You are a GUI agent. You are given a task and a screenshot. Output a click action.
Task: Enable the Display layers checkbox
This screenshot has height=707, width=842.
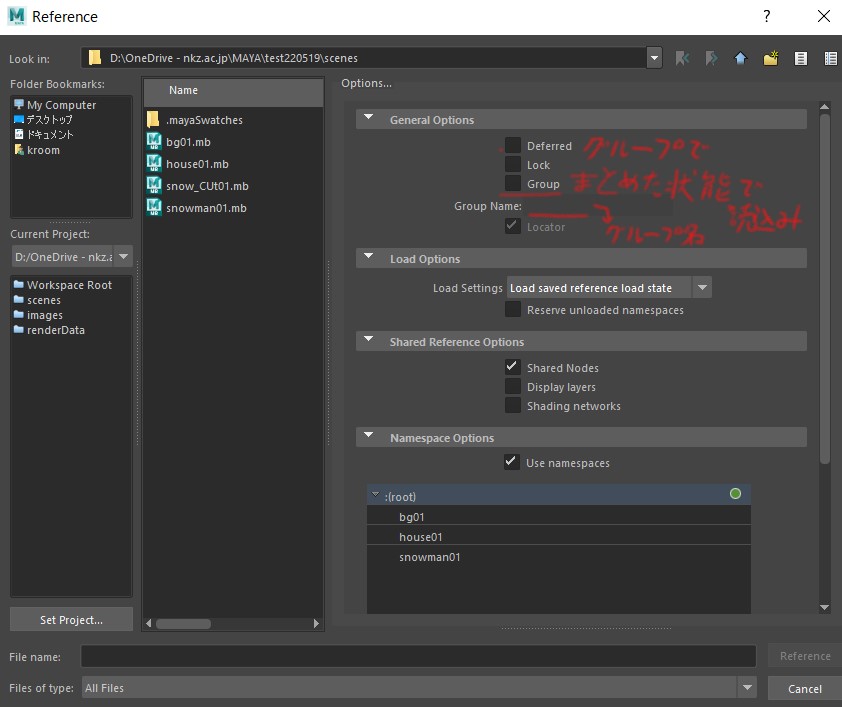click(513, 387)
